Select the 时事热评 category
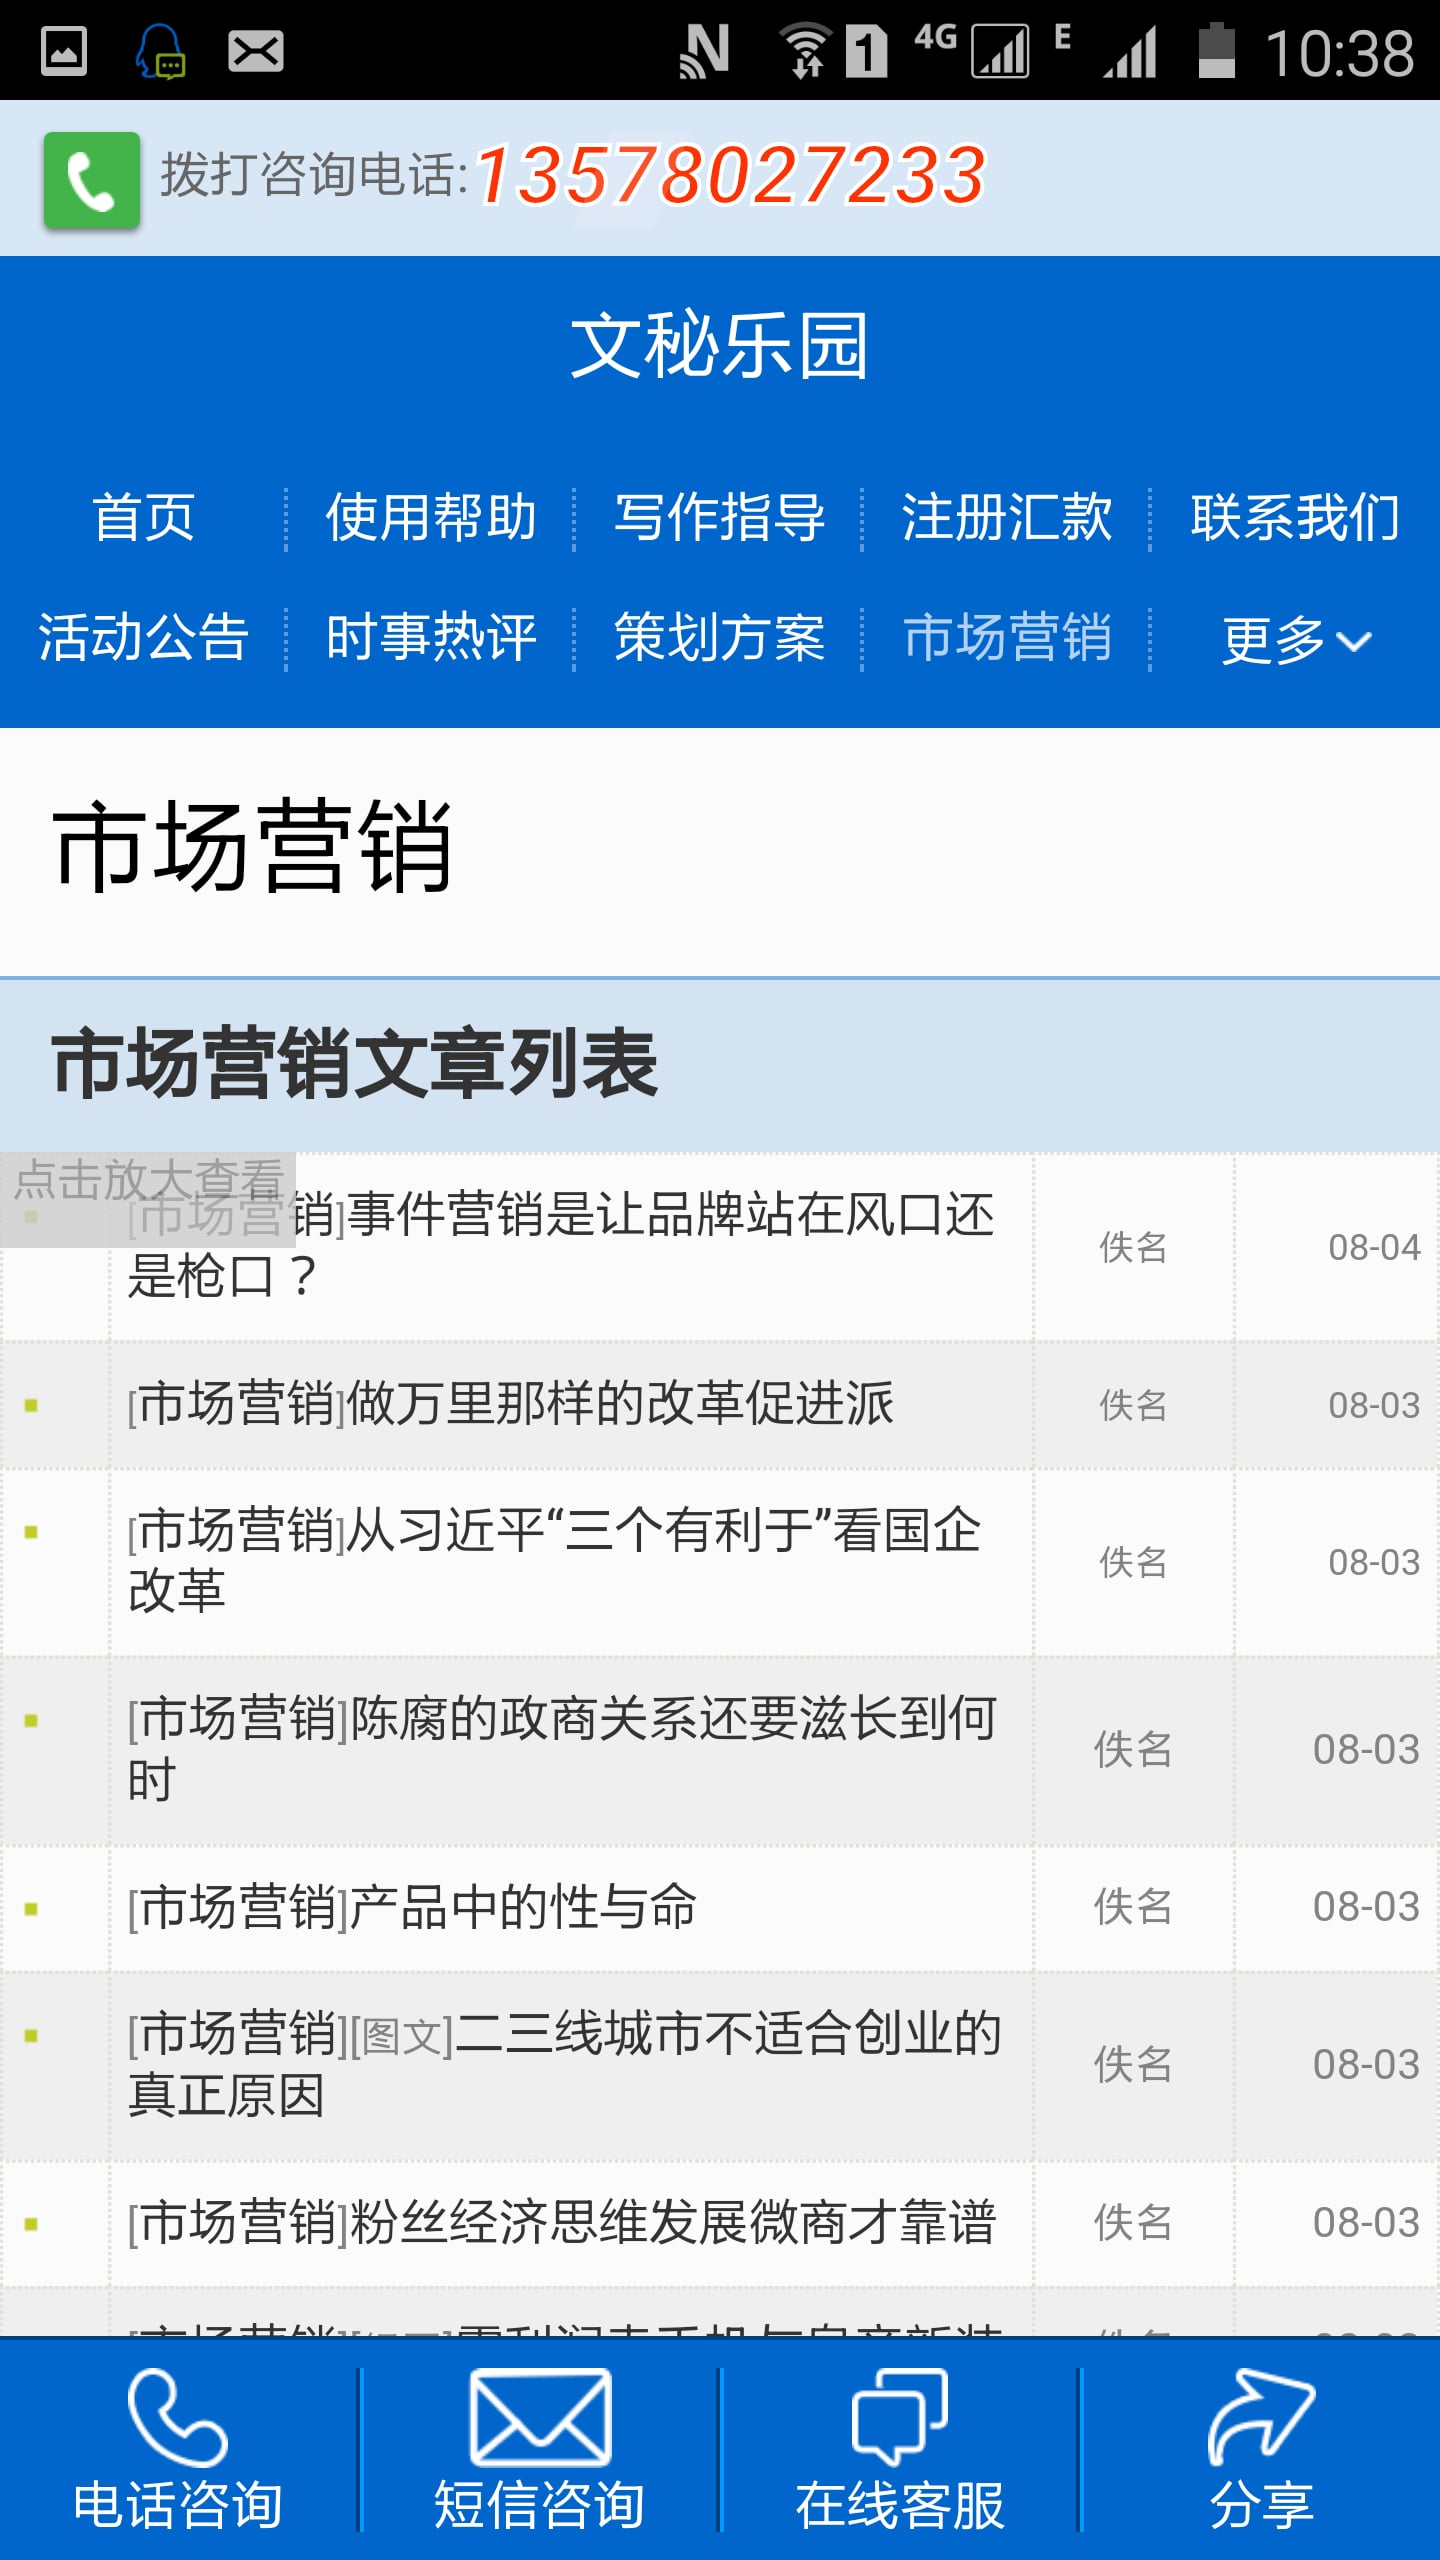1440x2560 pixels. point(431,638)
